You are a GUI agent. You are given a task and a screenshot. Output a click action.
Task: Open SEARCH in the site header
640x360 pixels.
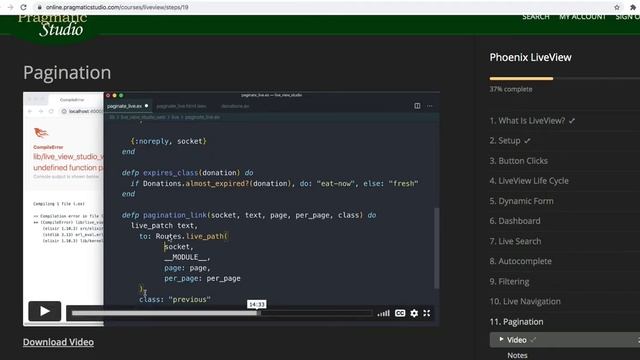[x=536, y=17]
